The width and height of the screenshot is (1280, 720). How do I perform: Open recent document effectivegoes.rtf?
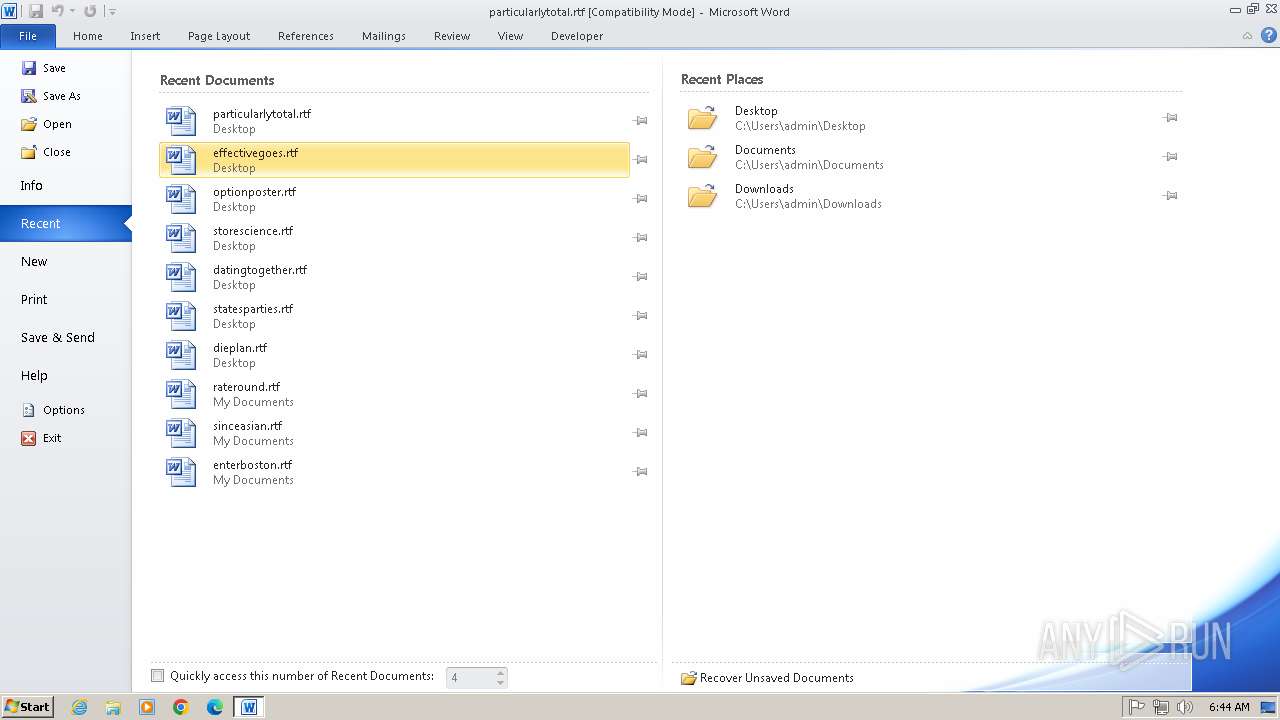click(x=394, y=160)
